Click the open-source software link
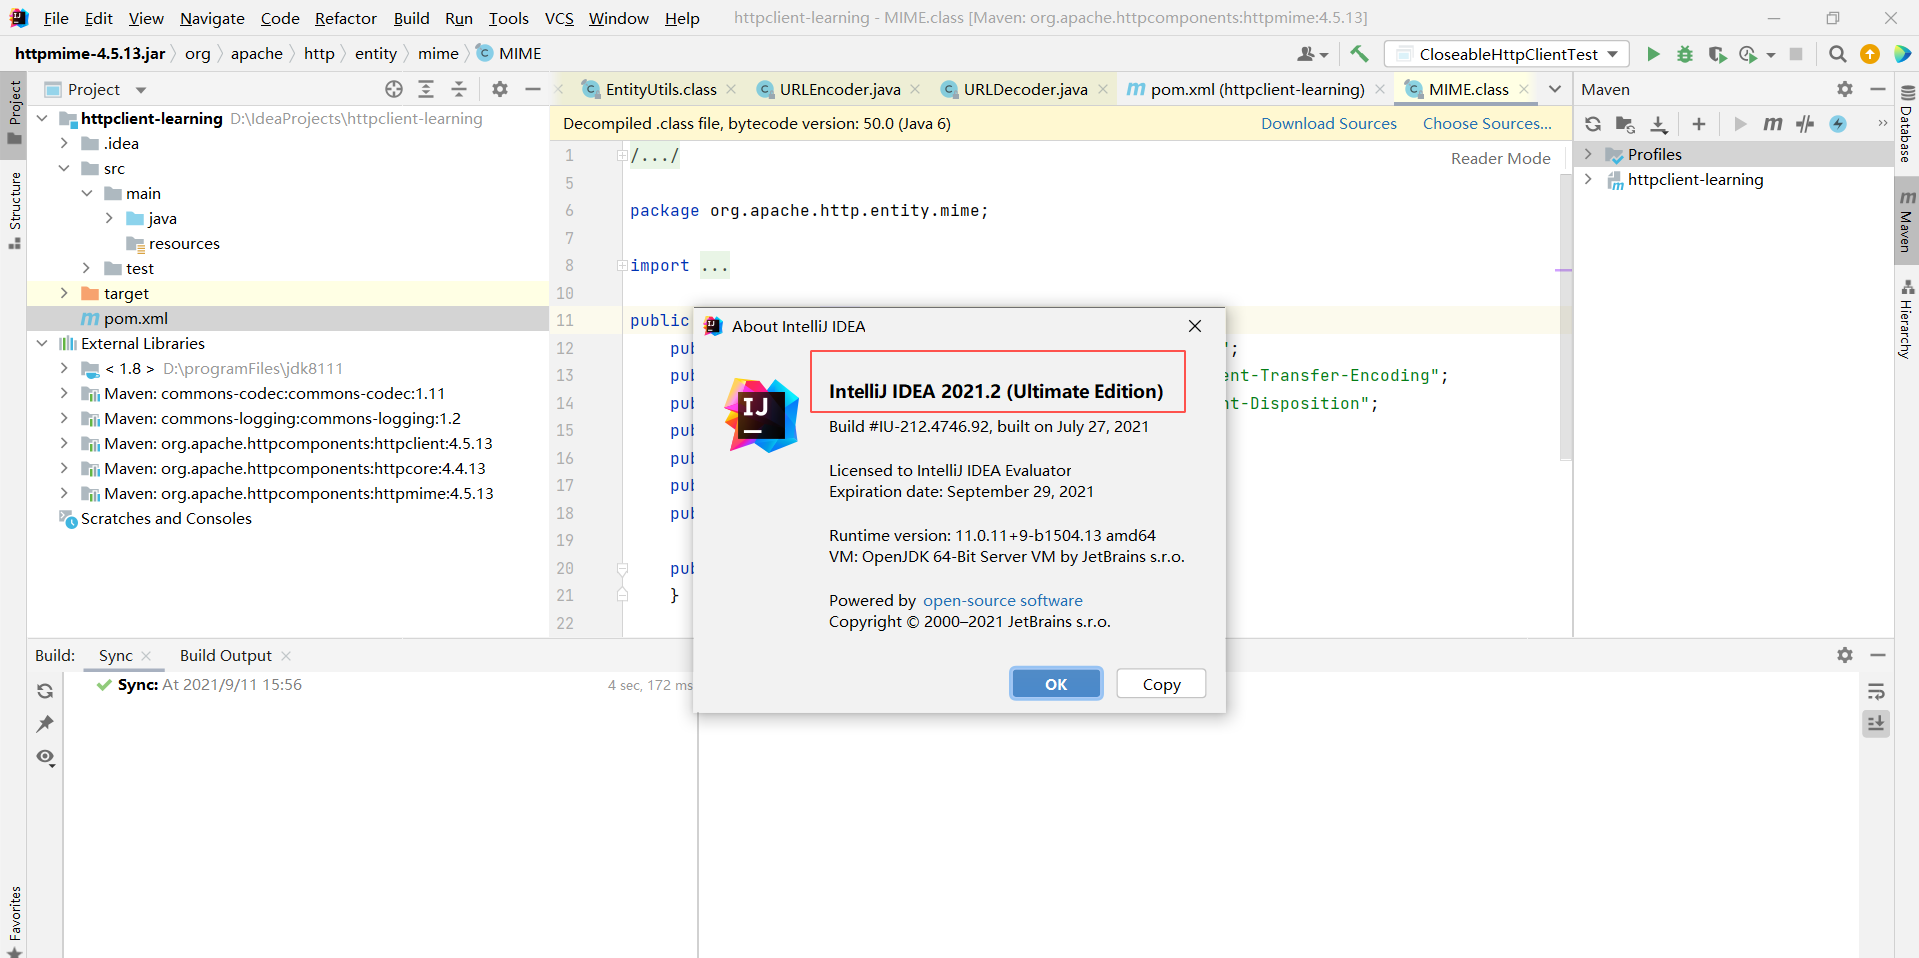This screenshot has height=958, width=1919. pyautogui.click(x=1002, y=600)
